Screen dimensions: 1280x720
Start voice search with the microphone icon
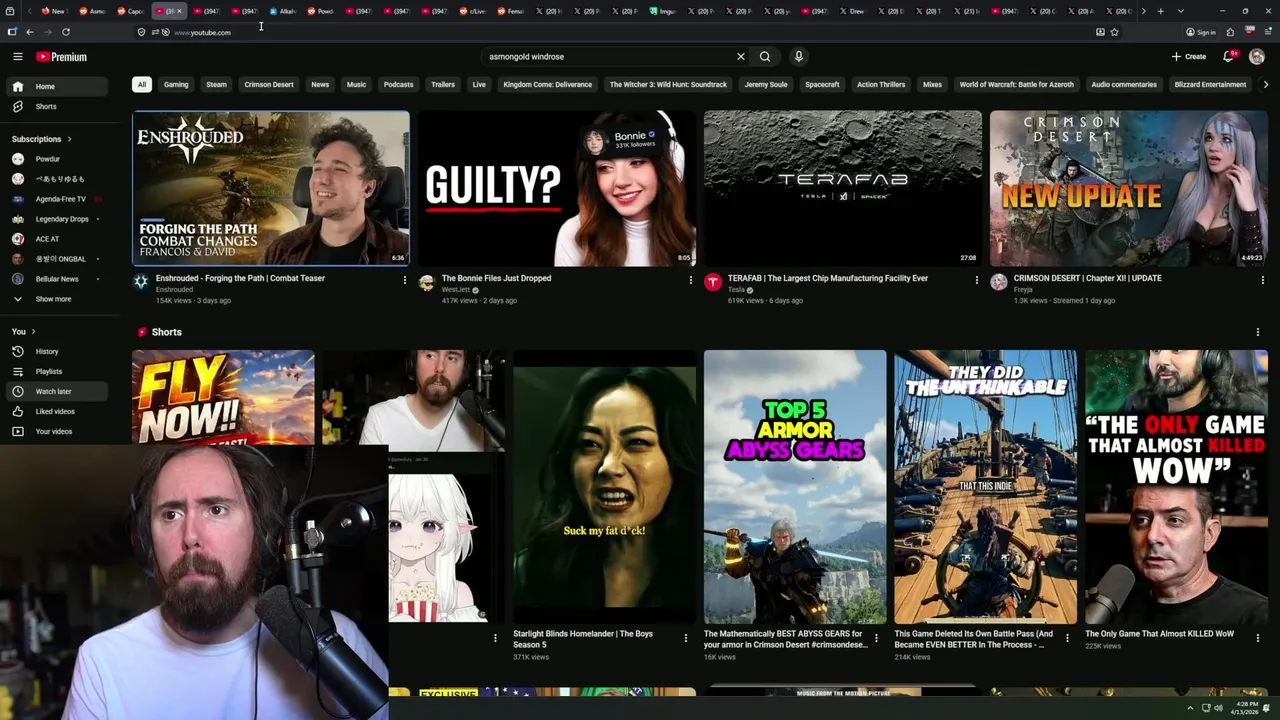click(799, 57)
